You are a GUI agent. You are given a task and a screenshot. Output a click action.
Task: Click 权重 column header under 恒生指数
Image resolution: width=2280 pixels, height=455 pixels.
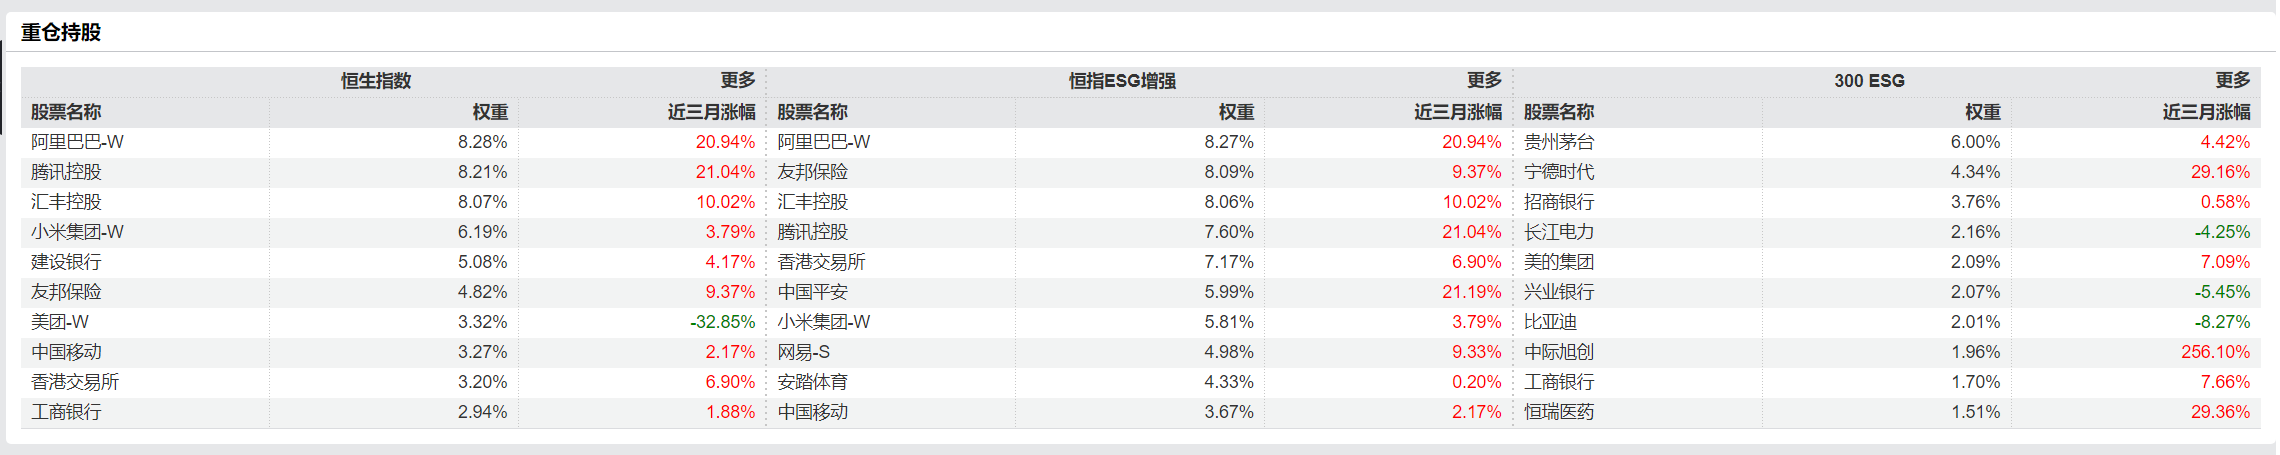(x=490, y=112)
